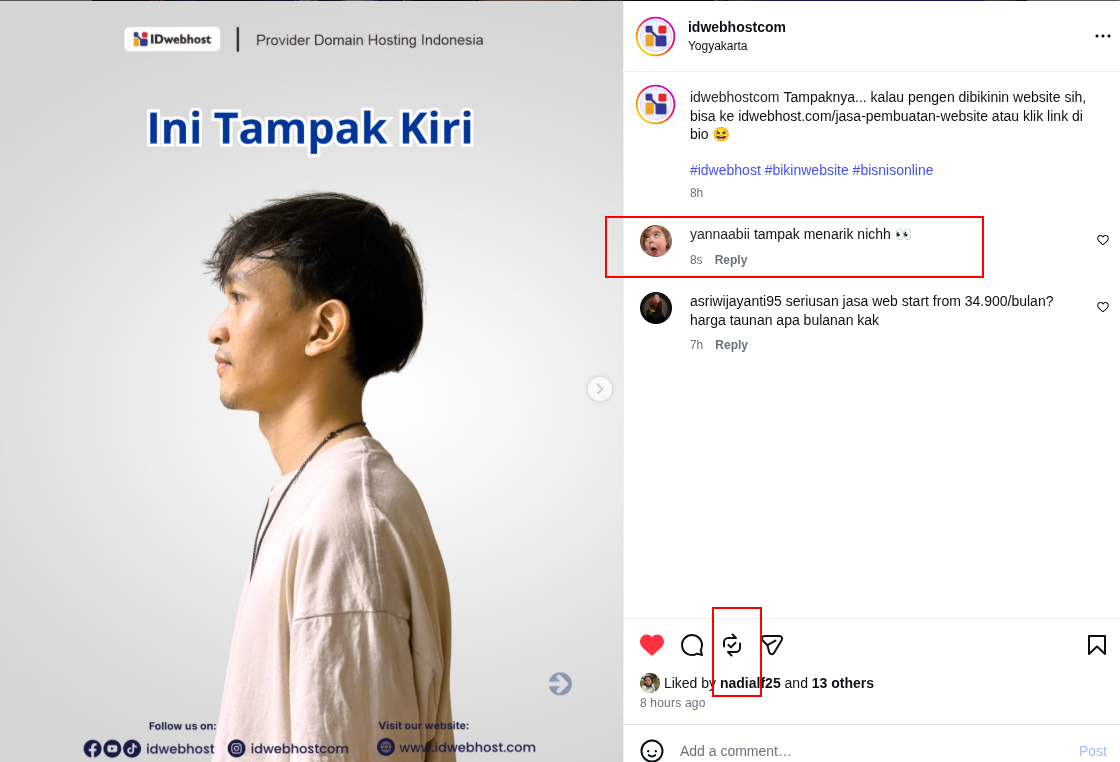Open Yogyakarta location link
The height and width of the screenshot is (762, 1120).
717,46
